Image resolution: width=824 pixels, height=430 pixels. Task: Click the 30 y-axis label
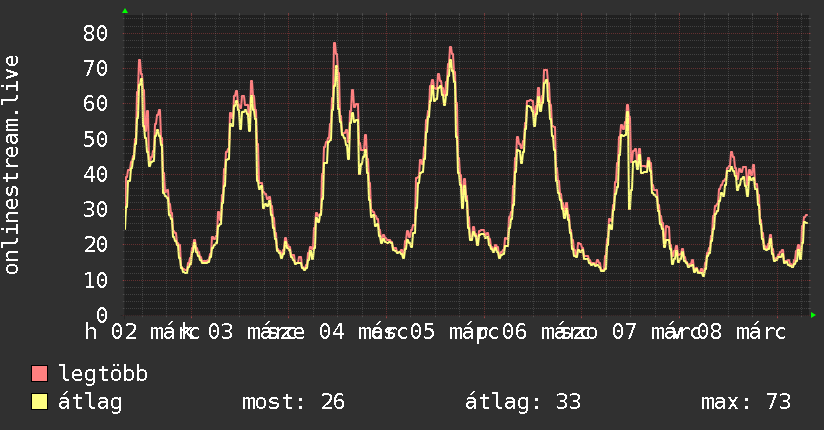click(95, 210)
